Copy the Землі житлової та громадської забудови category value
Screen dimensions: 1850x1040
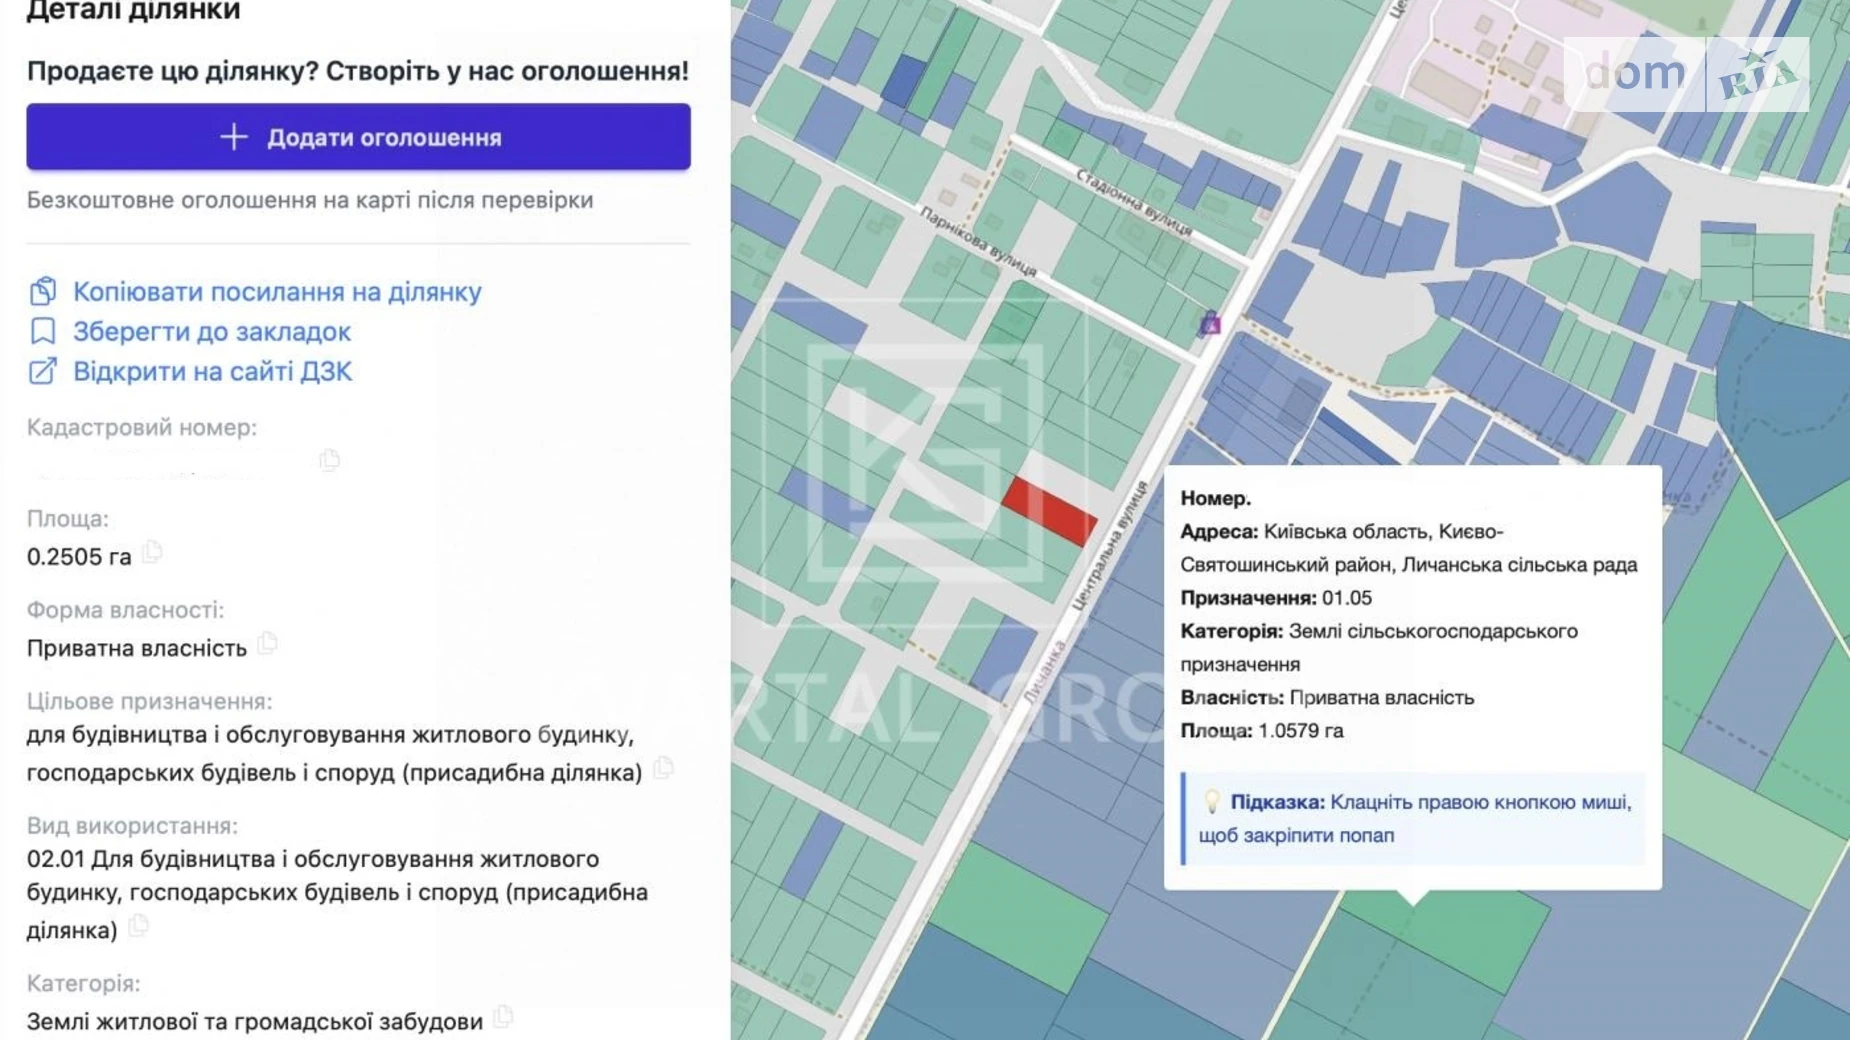[x=503, y=1017]
